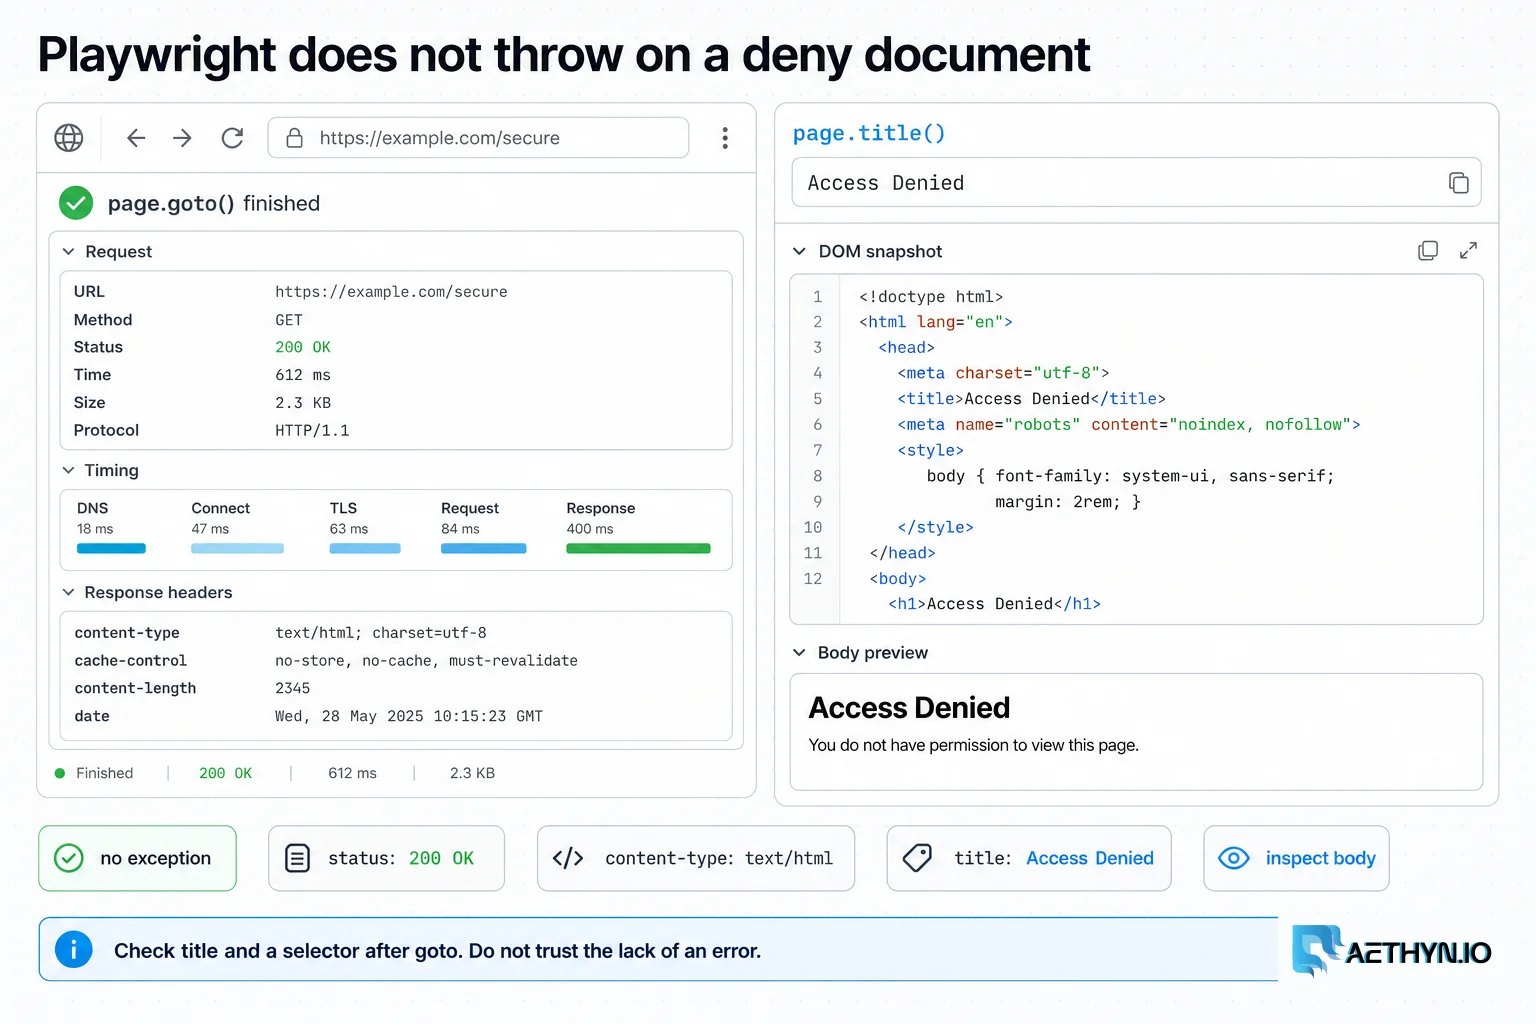Reload the page with the refresh icon

pyautogui.click(x=233, y=138)
